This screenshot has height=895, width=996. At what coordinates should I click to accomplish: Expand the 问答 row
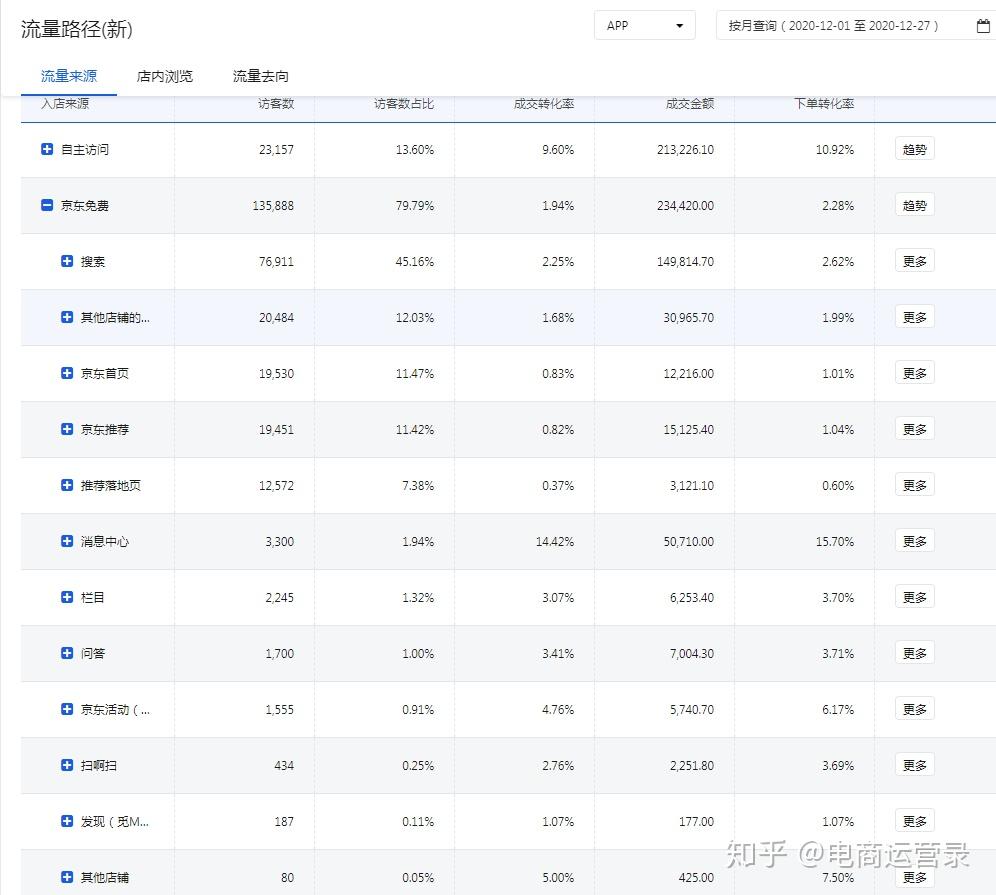tap(67, 653)
